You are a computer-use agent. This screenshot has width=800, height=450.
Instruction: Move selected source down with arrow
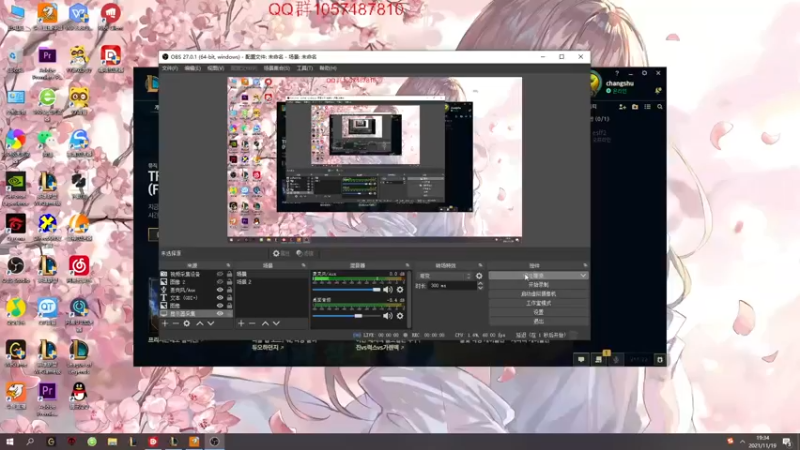coord(211,323)
